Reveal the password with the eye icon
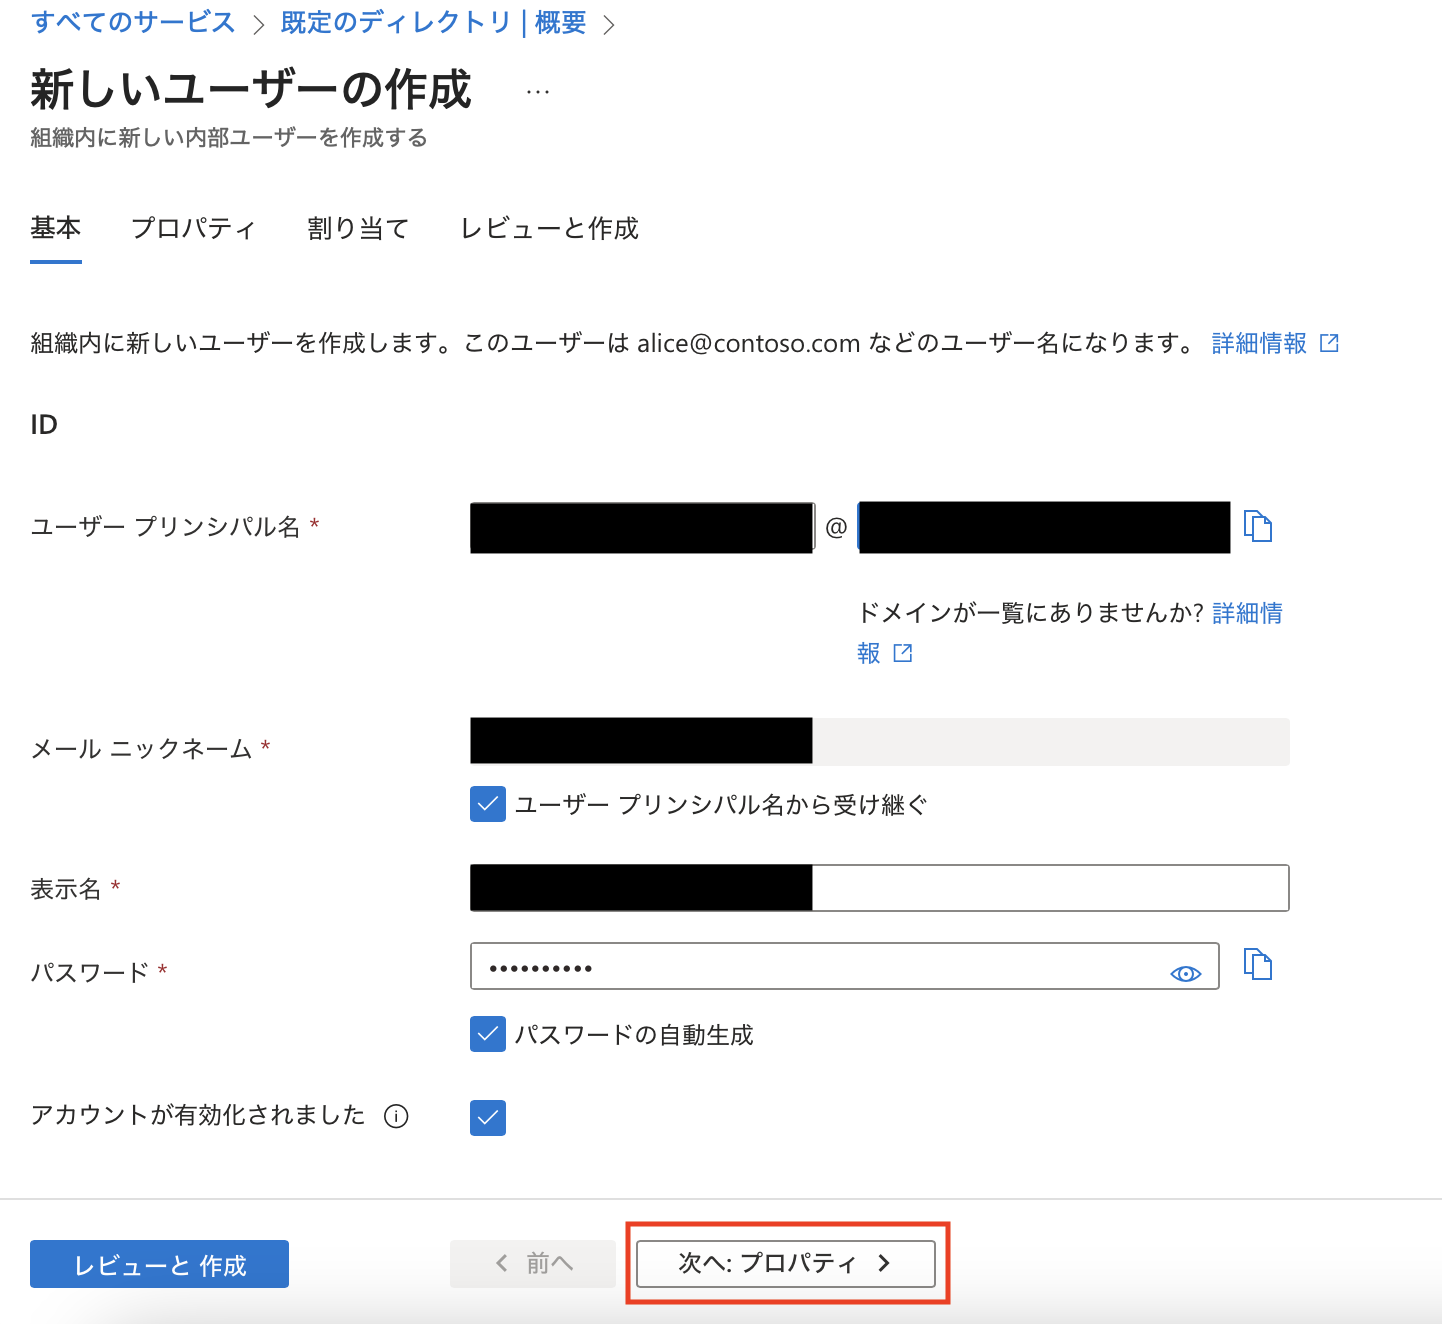Viewport: 1442px width, 1324px height. click(1185, 971)
